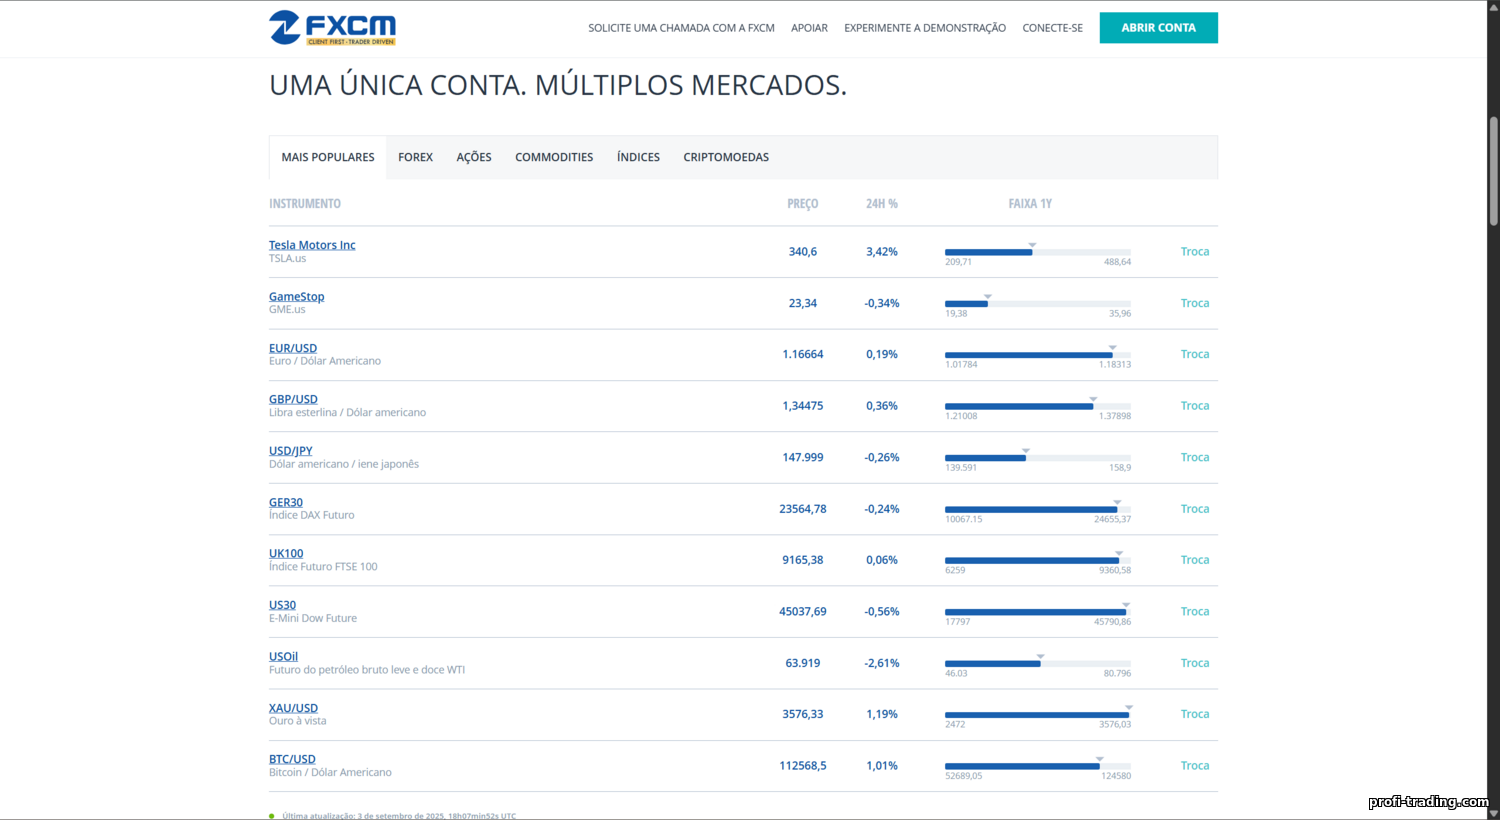Open the BTC/USD instrument link
Screen dimensions: 1500x820
coord(292,759)
